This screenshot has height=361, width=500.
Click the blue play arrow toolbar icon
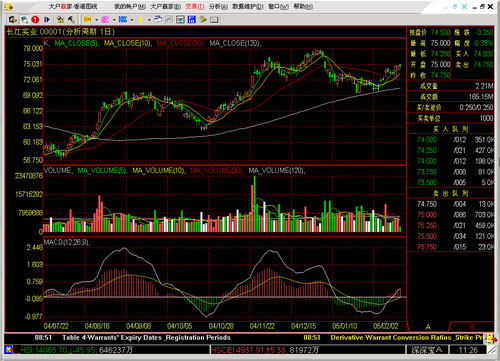coord(47,20)
